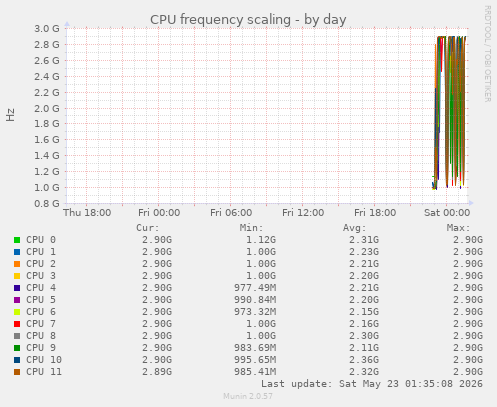Click the plotted frequency spikes in the graph
The image size is (497, 407).
[449, 113]
